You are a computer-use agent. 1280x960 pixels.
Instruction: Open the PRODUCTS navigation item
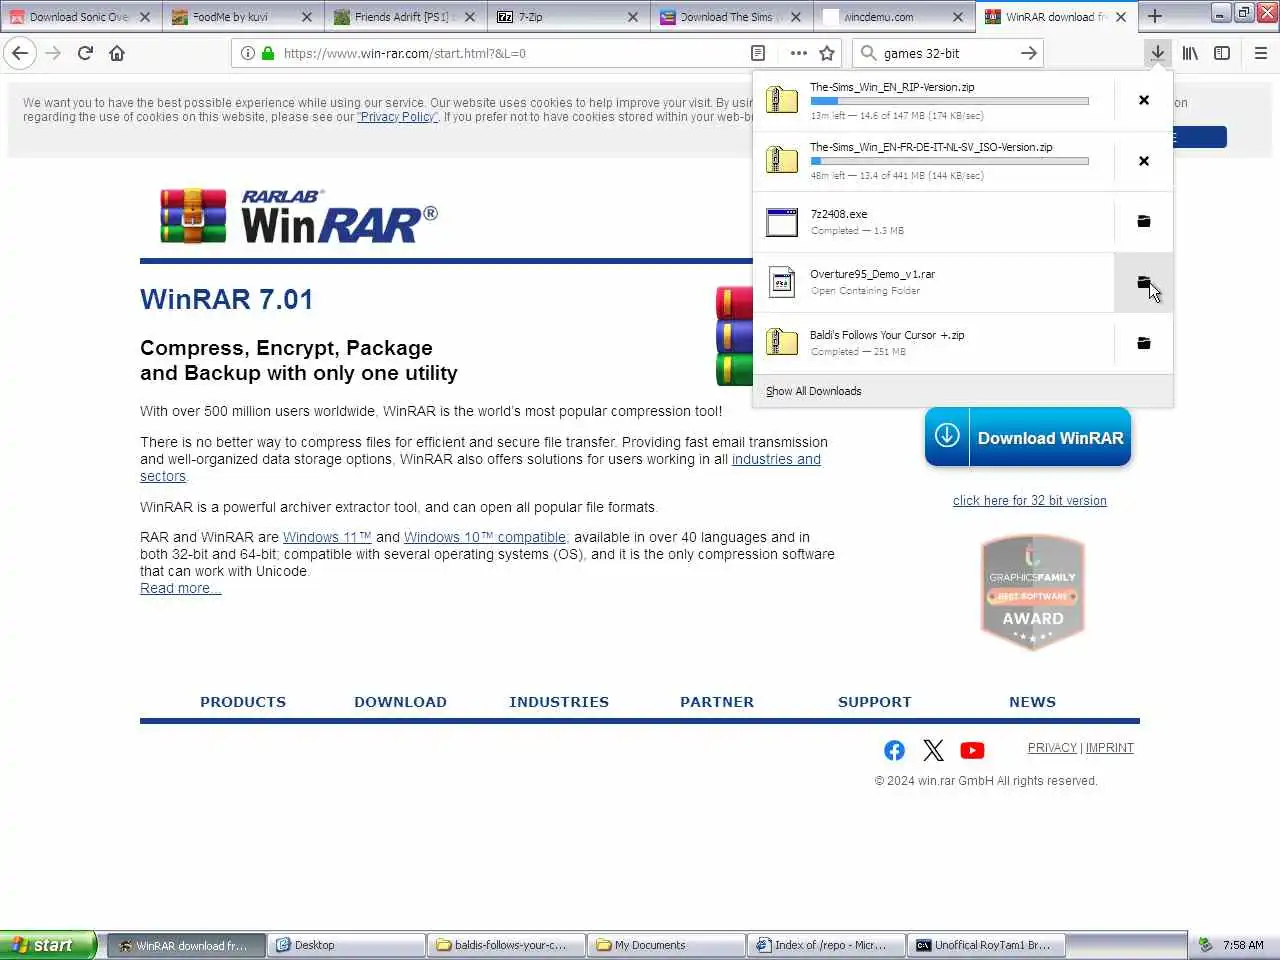coord(243,702)
